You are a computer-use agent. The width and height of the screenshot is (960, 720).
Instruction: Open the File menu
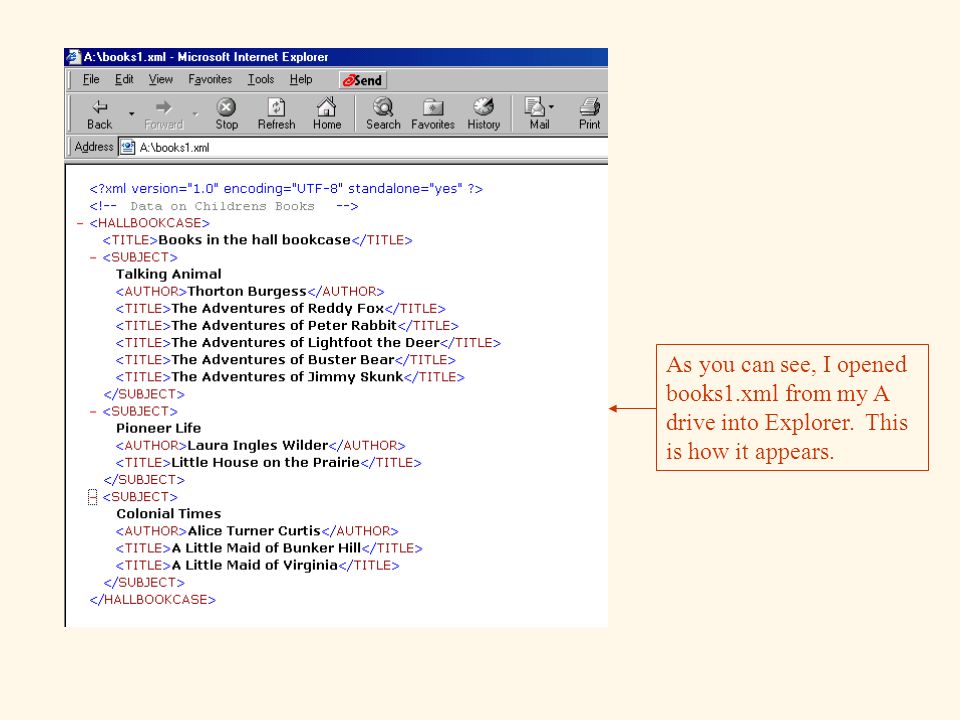click(91, 80)
